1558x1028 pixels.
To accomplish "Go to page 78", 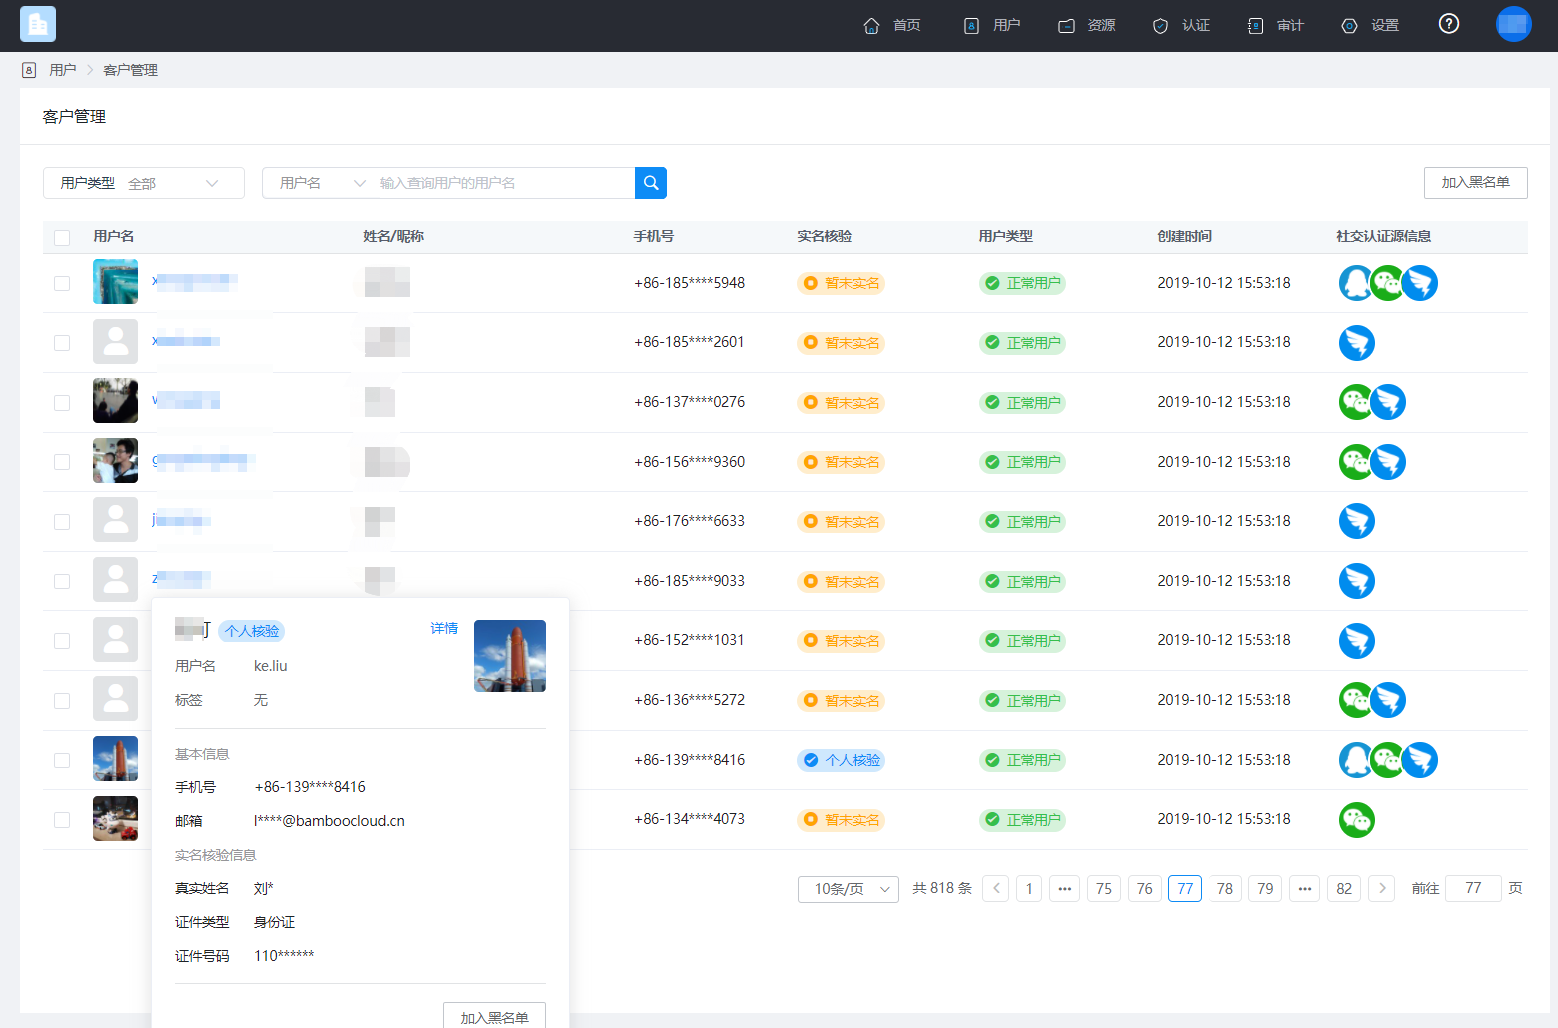I will tap(1225, 888).
